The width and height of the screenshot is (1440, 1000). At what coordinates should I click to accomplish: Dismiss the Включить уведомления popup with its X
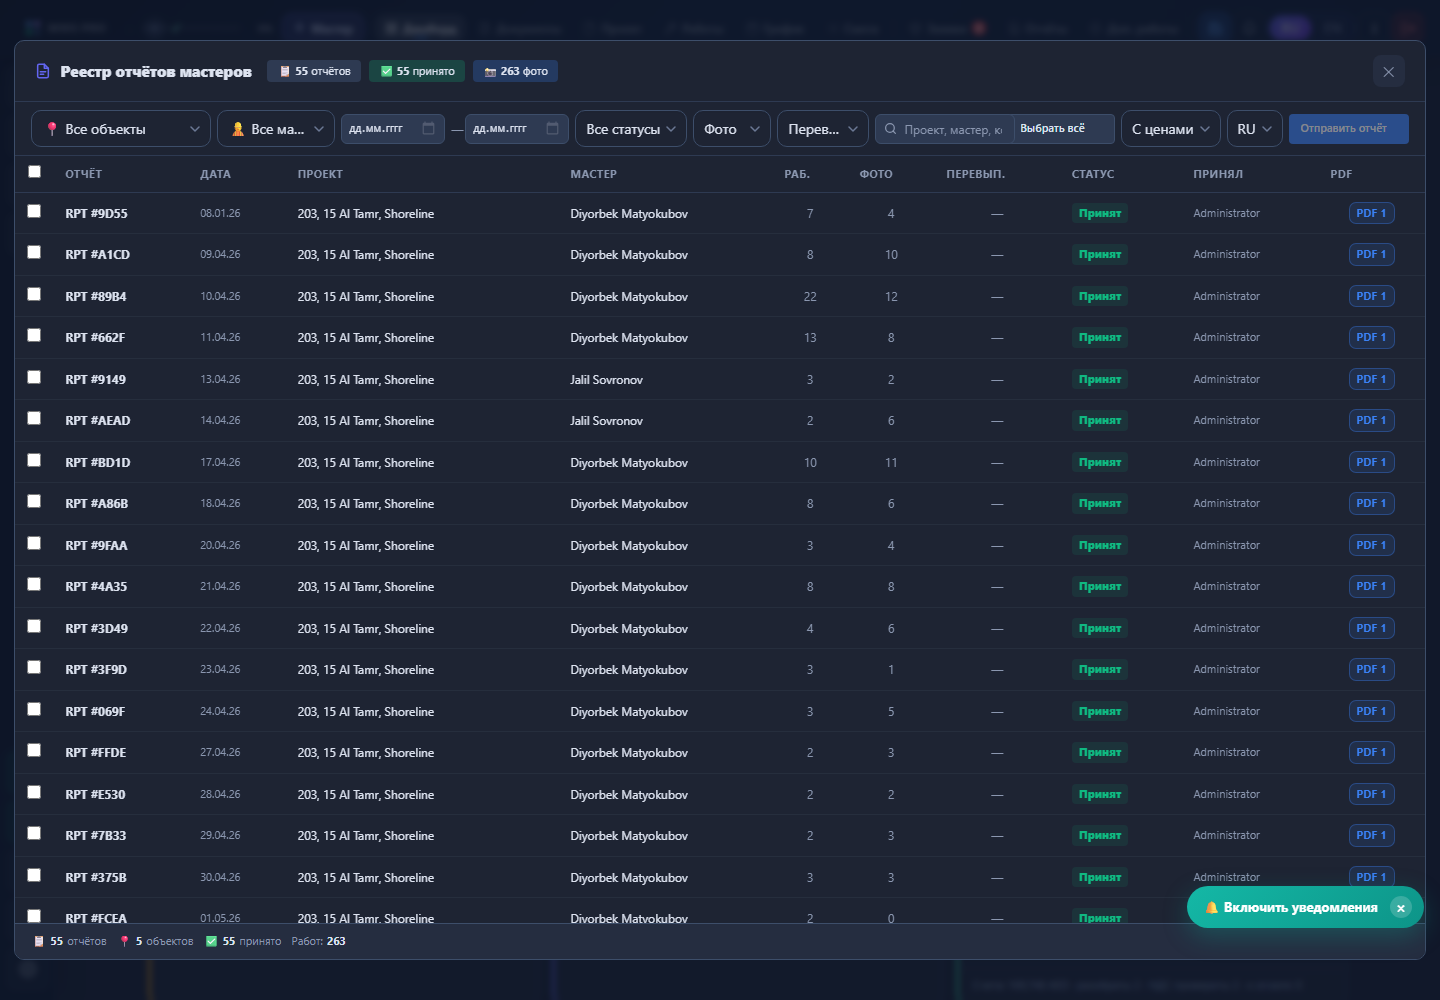1401,908
